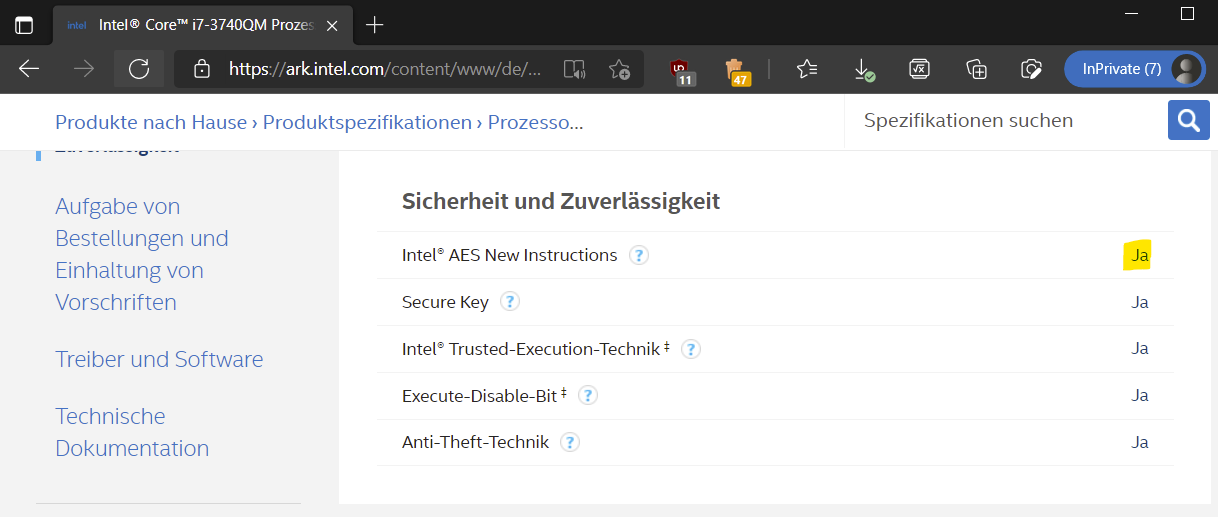Show the browser downloads
Viewport: 1218px width, 517px height.
coord(863,69)
